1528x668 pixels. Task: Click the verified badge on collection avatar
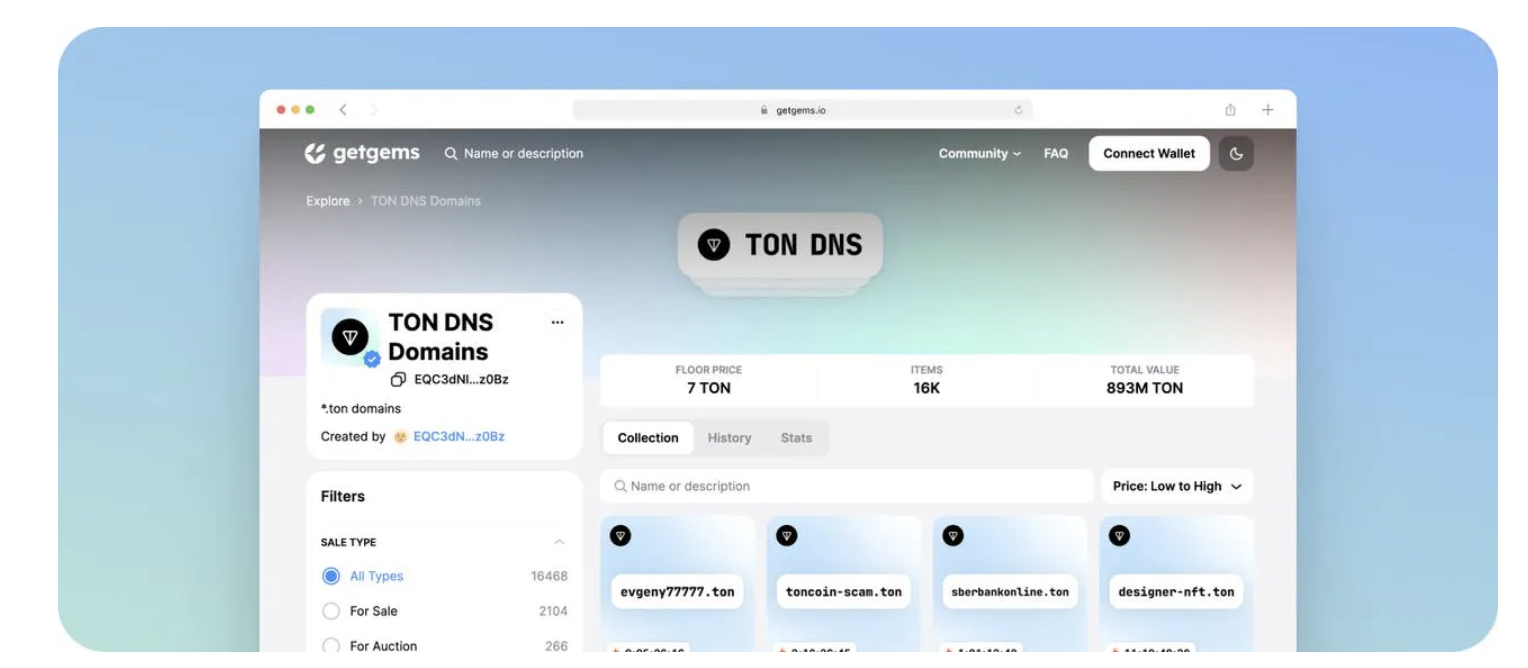372,360
